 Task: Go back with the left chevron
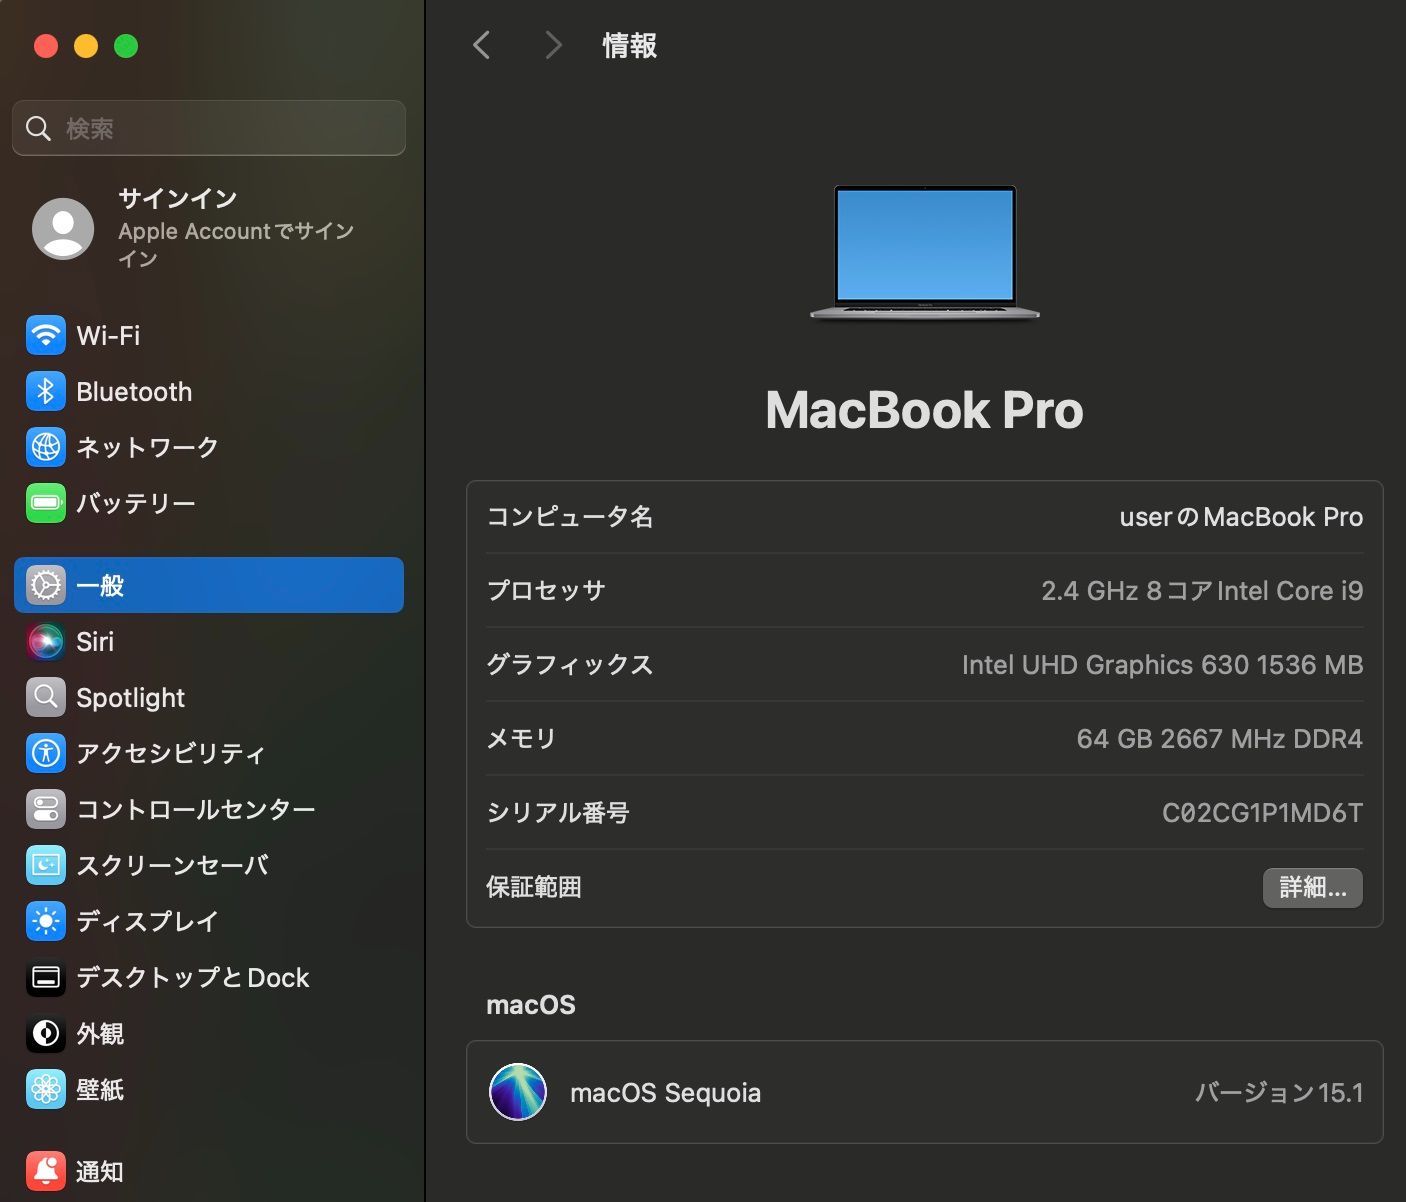pyautogui.click(x=482, y=45)
